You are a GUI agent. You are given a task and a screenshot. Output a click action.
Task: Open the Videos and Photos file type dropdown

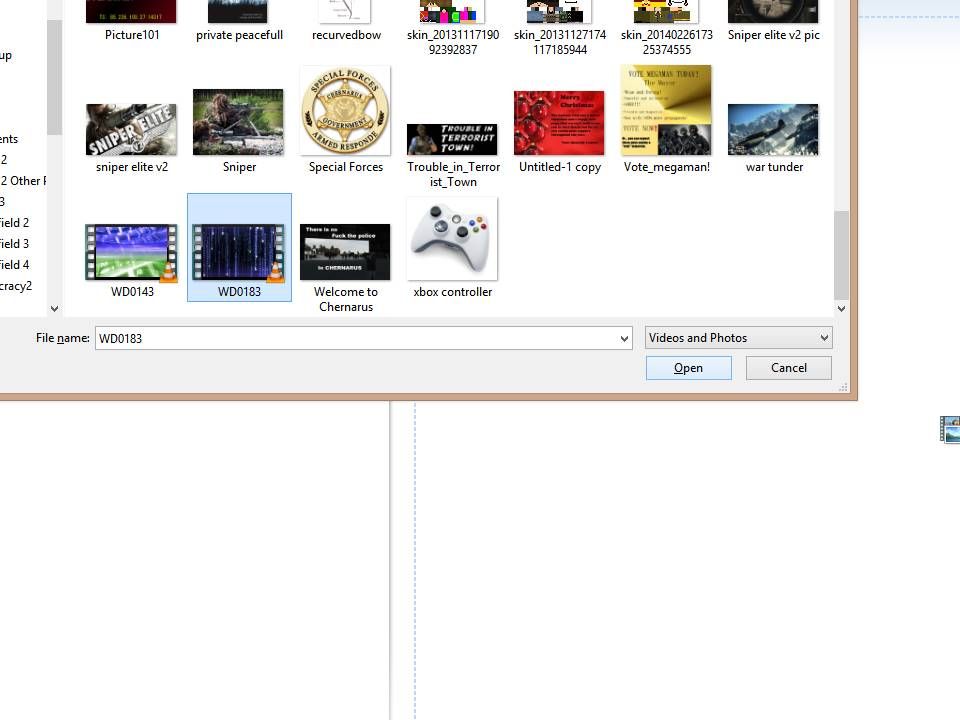(x=738, y=337)
